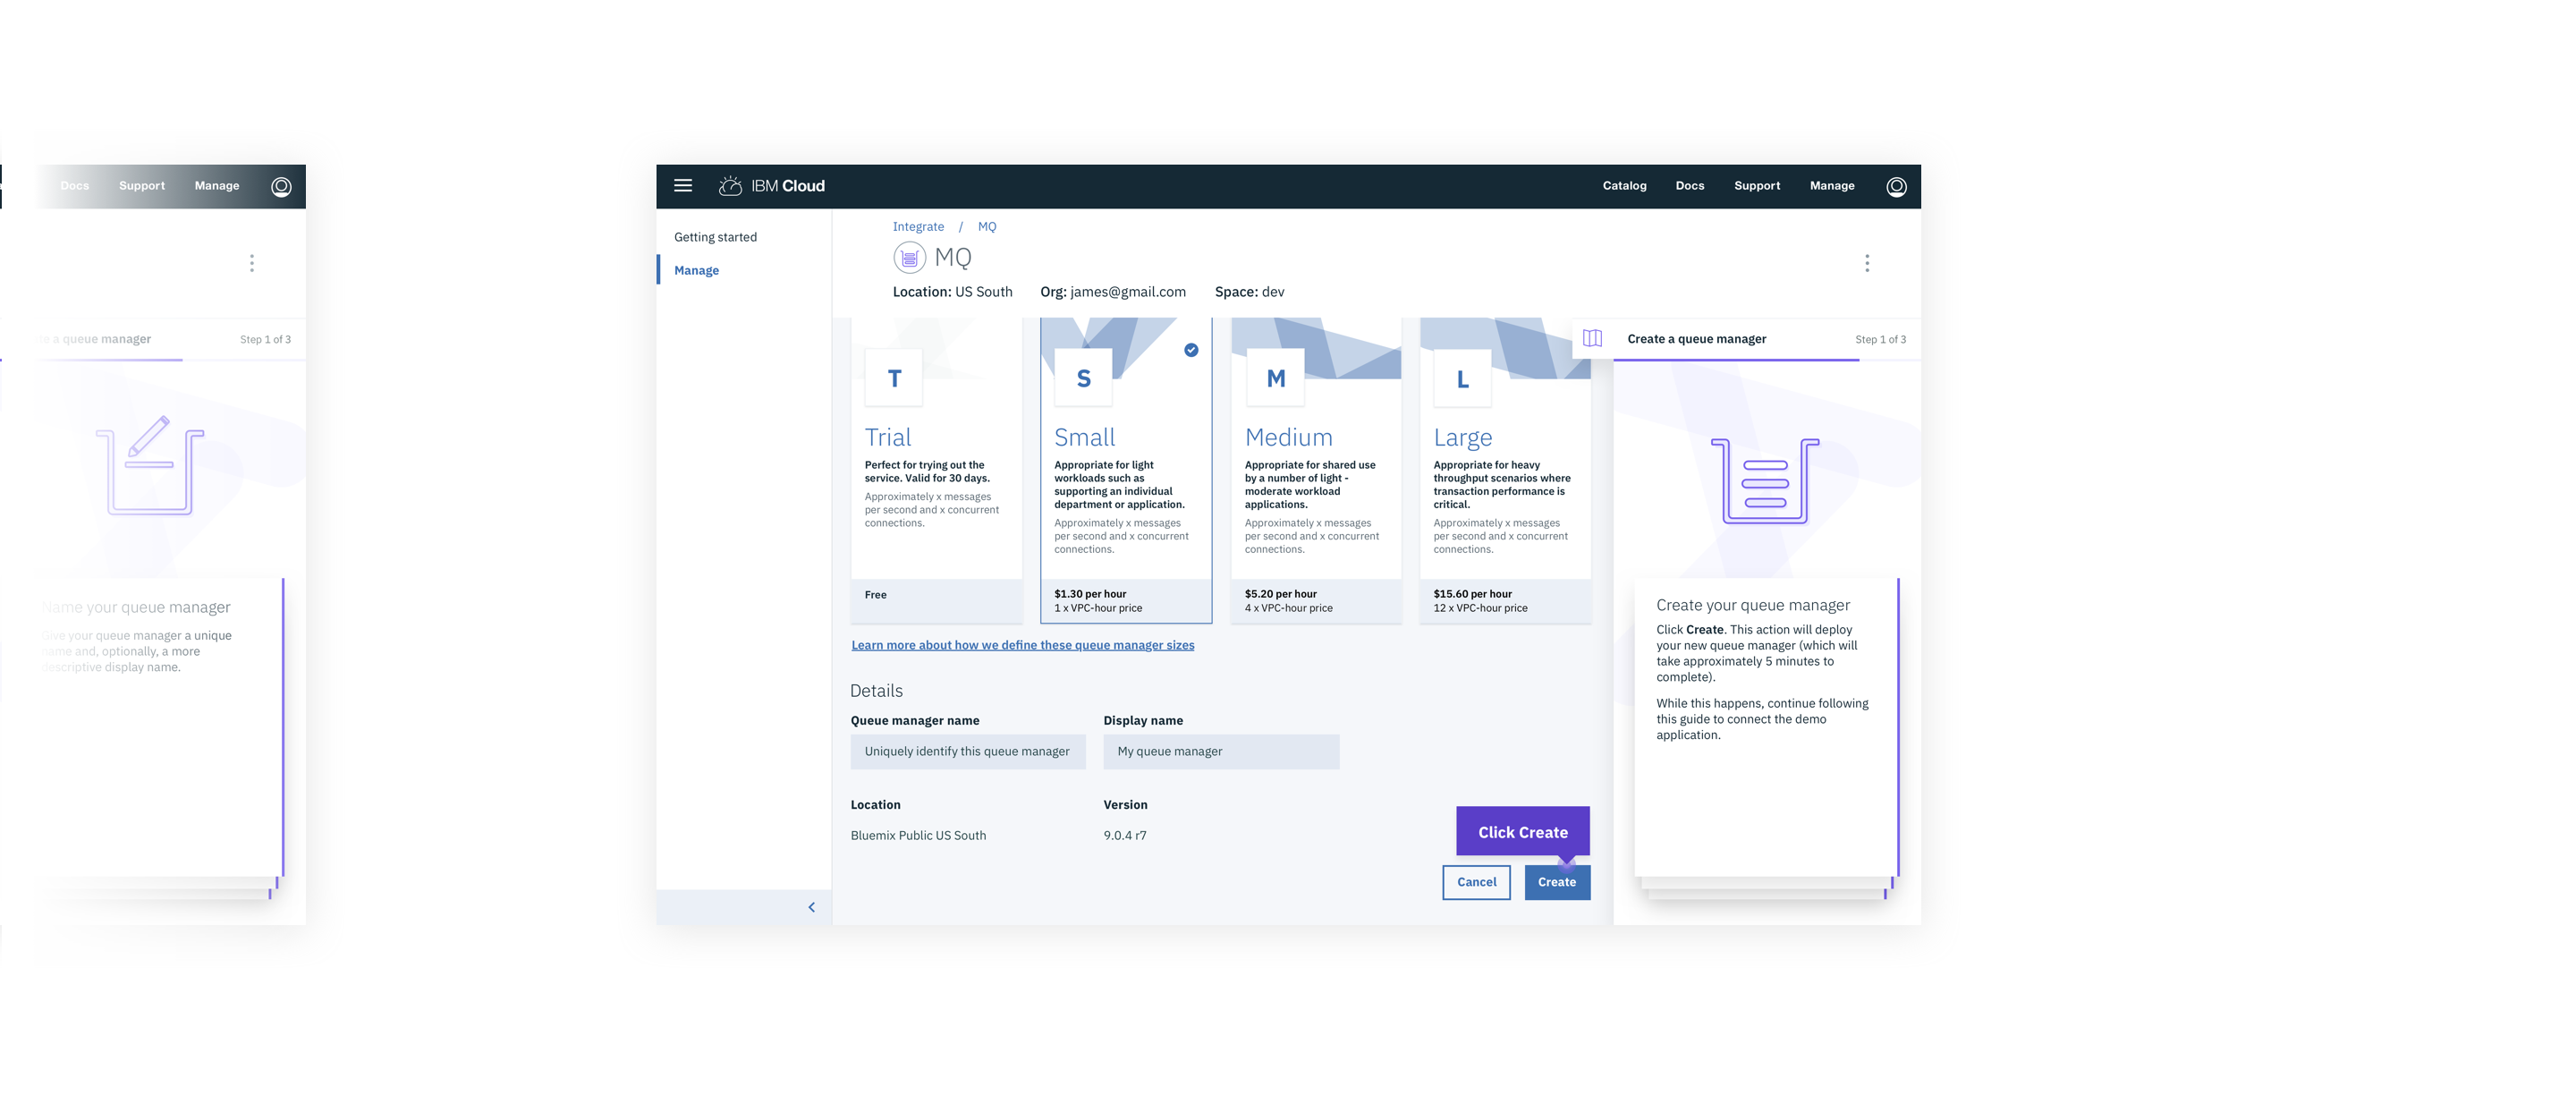
Task: Select the Trial plan card
Action: 936,471
